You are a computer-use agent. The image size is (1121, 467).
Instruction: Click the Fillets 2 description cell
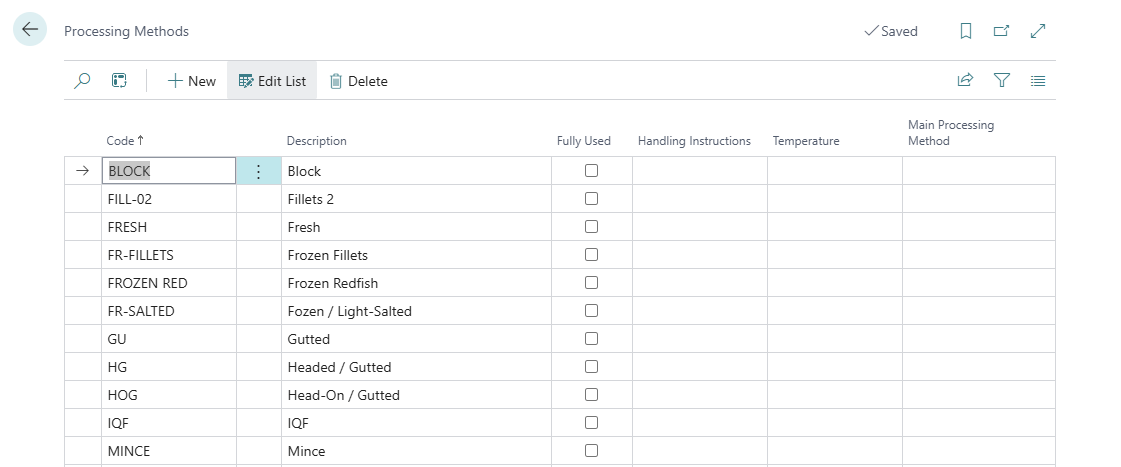point(416,199)
